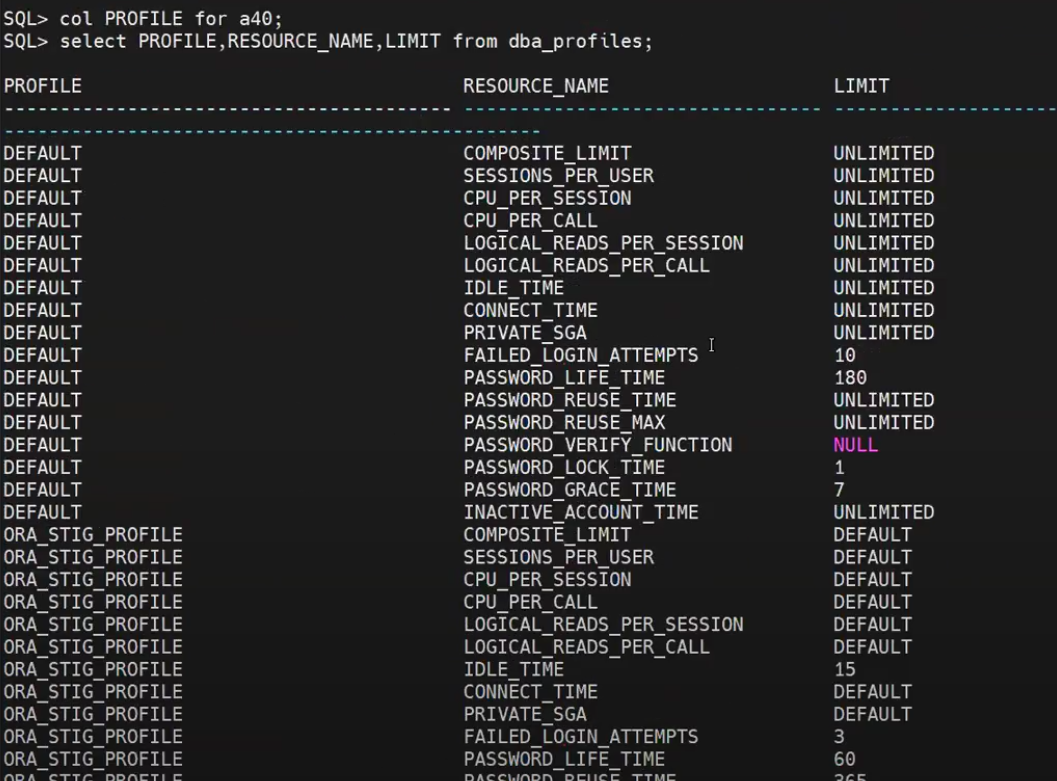Select CONNECT_TIME in the DEFAULT profile rows

(x=531, y=311)
